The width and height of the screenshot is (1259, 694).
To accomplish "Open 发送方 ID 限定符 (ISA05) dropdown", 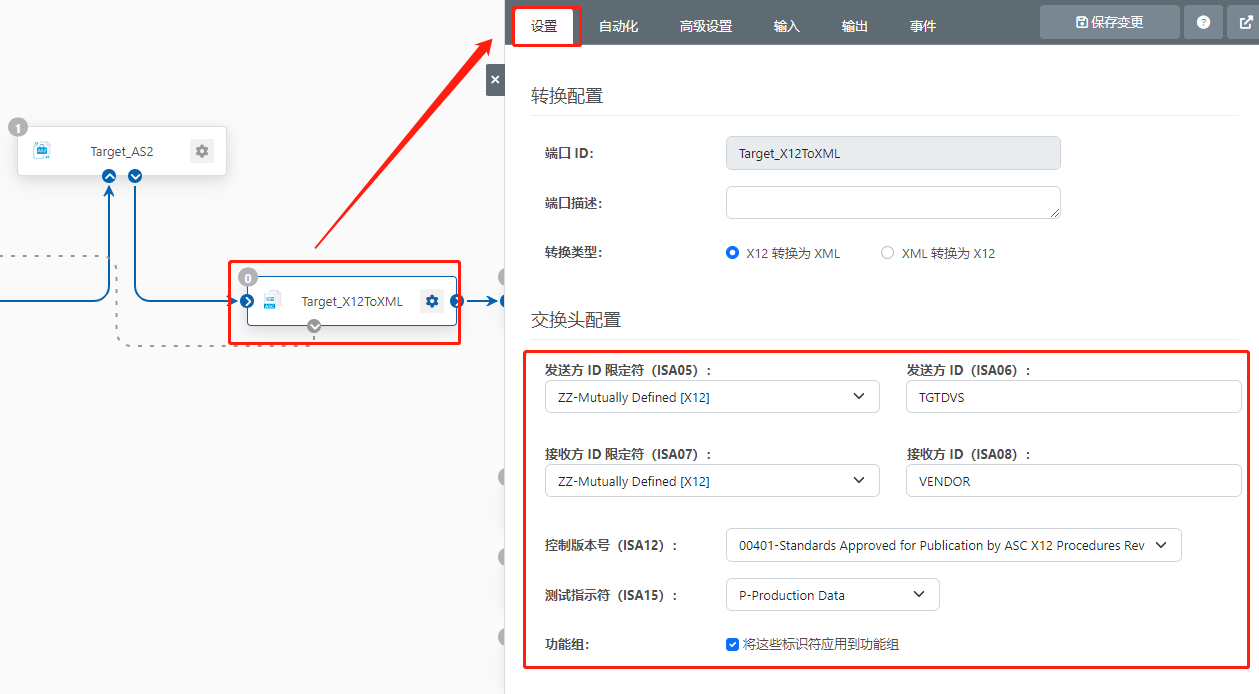I will tap(711, 397).
